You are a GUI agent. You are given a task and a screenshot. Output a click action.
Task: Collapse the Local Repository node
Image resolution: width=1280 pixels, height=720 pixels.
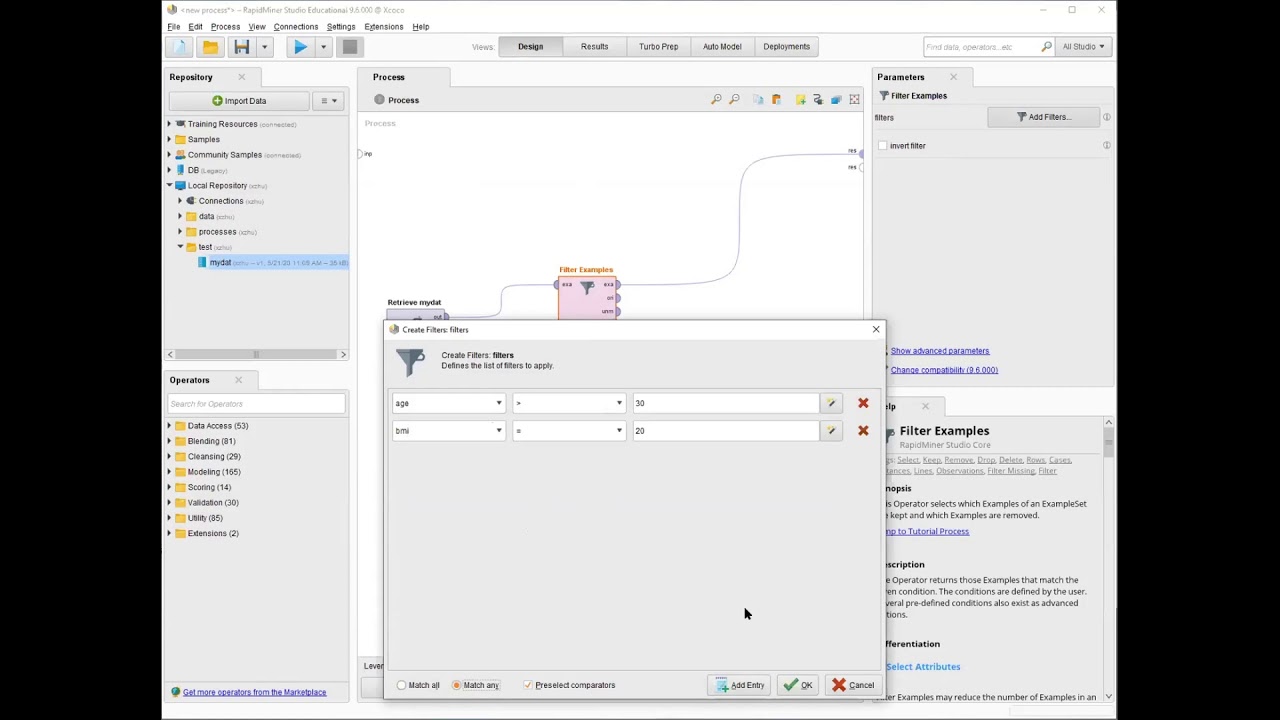[x=170, y=186]
